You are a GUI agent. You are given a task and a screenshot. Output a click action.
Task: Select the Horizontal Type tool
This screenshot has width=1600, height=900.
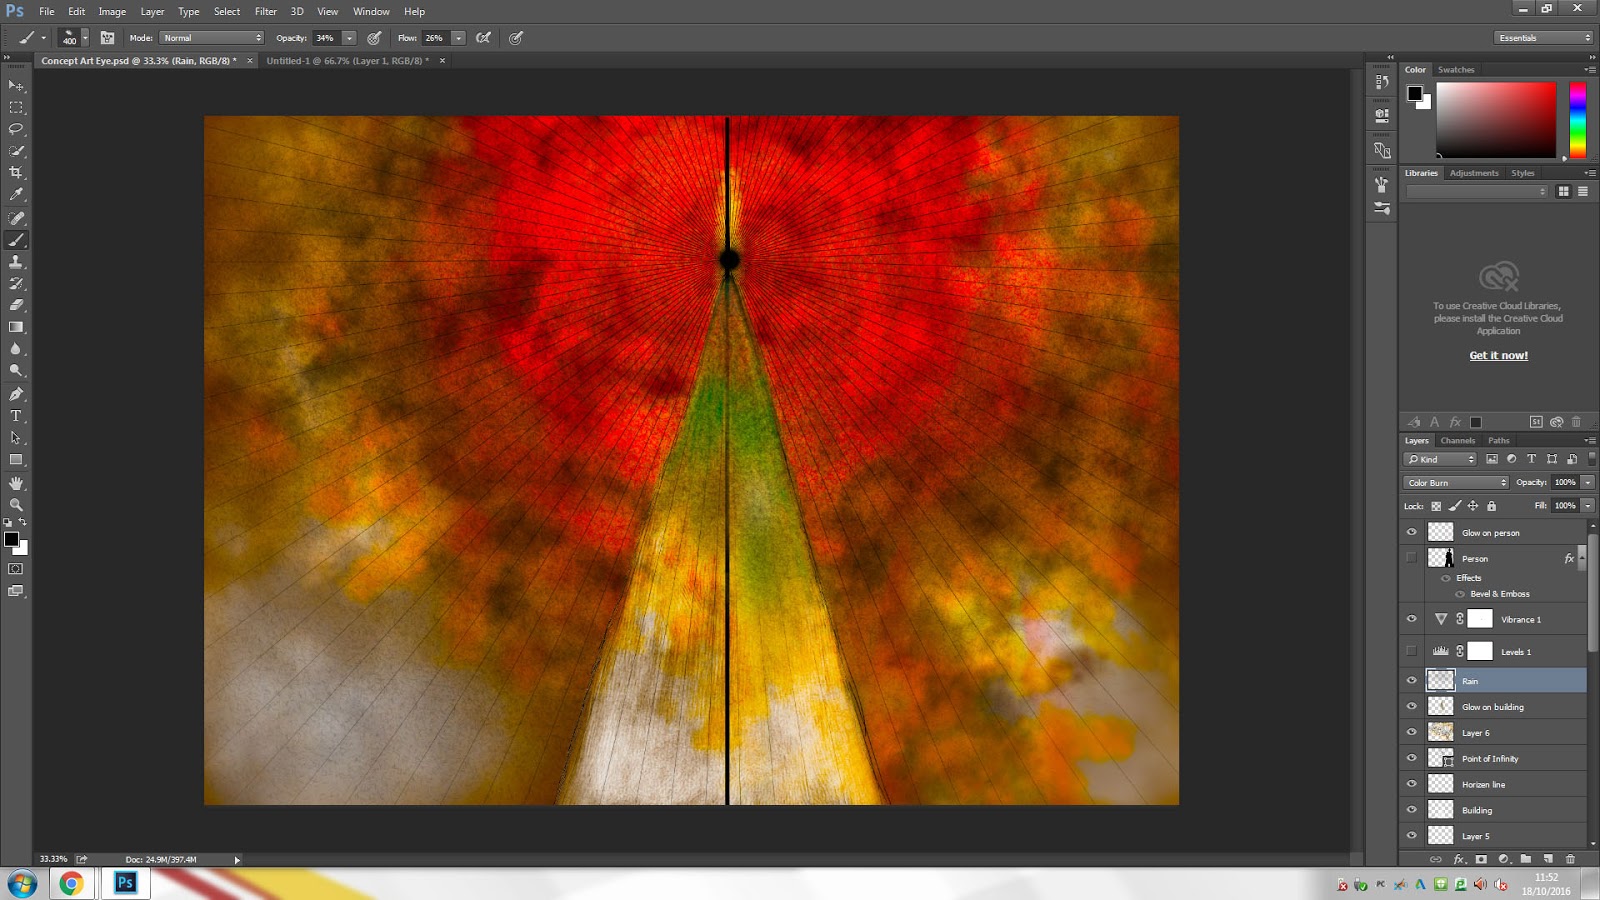[16, 416]
